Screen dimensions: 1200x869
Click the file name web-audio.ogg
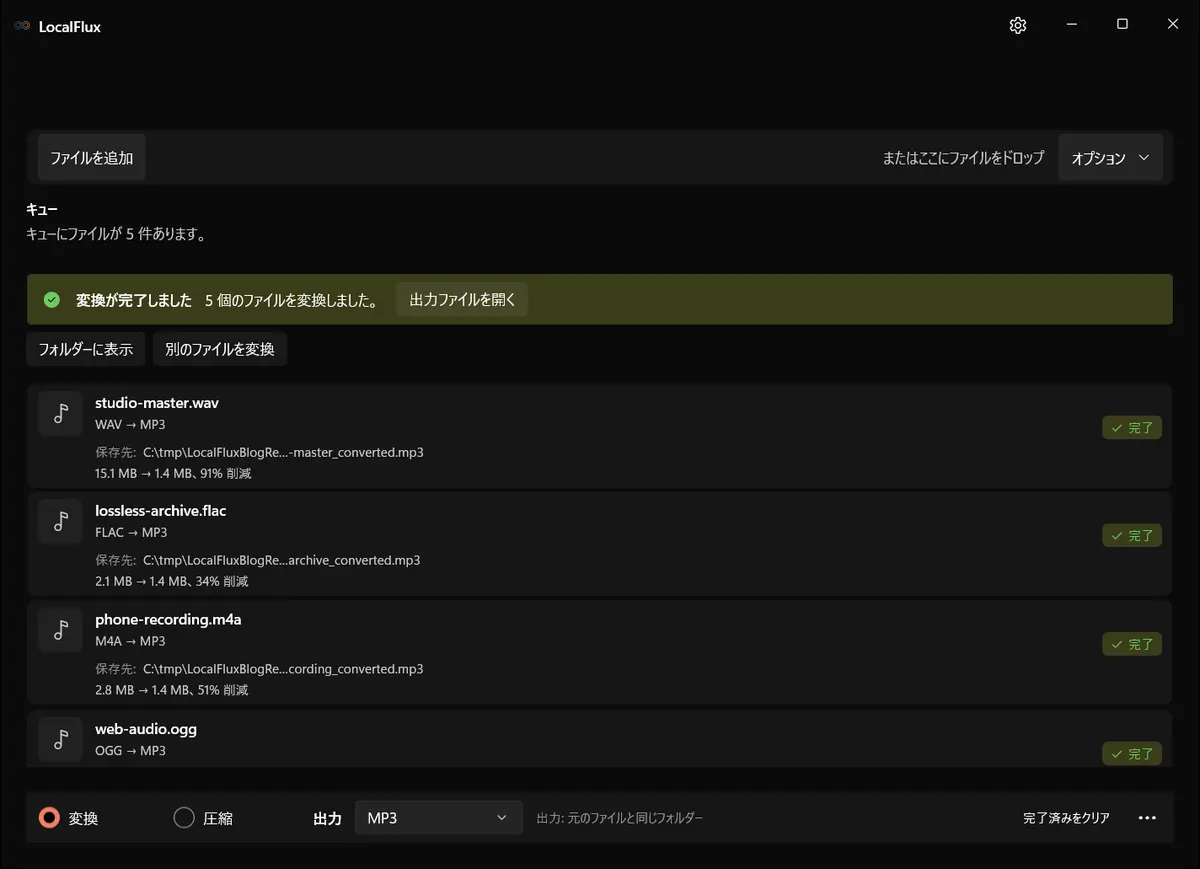(146, 729)
